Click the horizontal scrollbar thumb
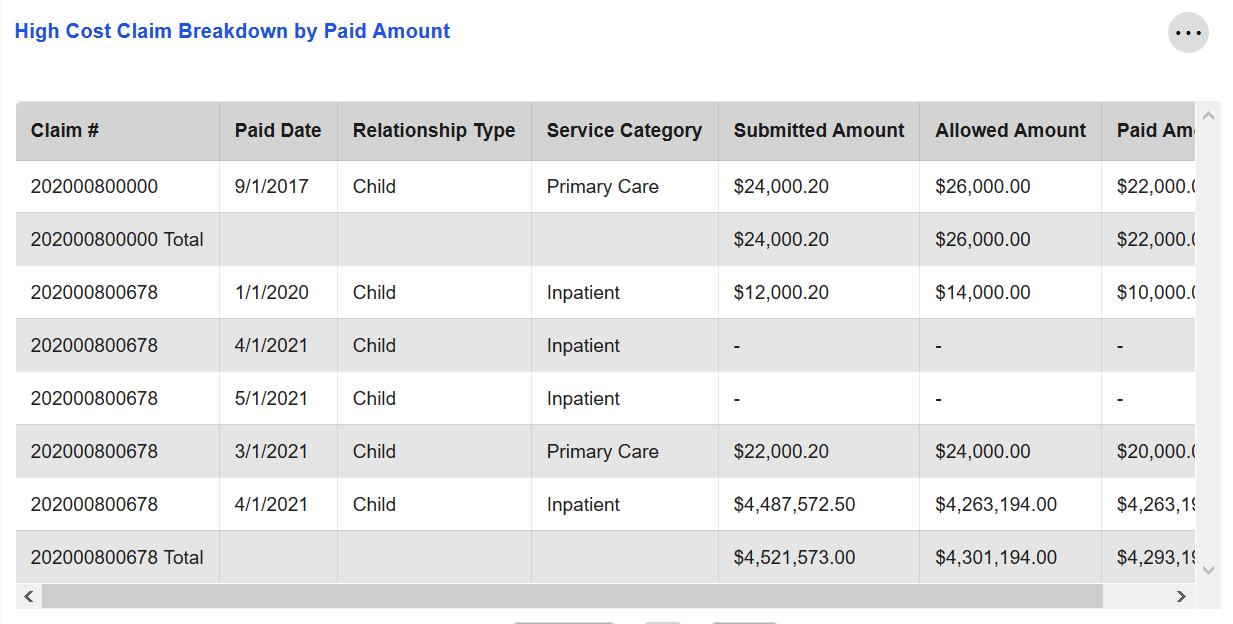This screenshot has width=1233, height=624. (572, 596)
